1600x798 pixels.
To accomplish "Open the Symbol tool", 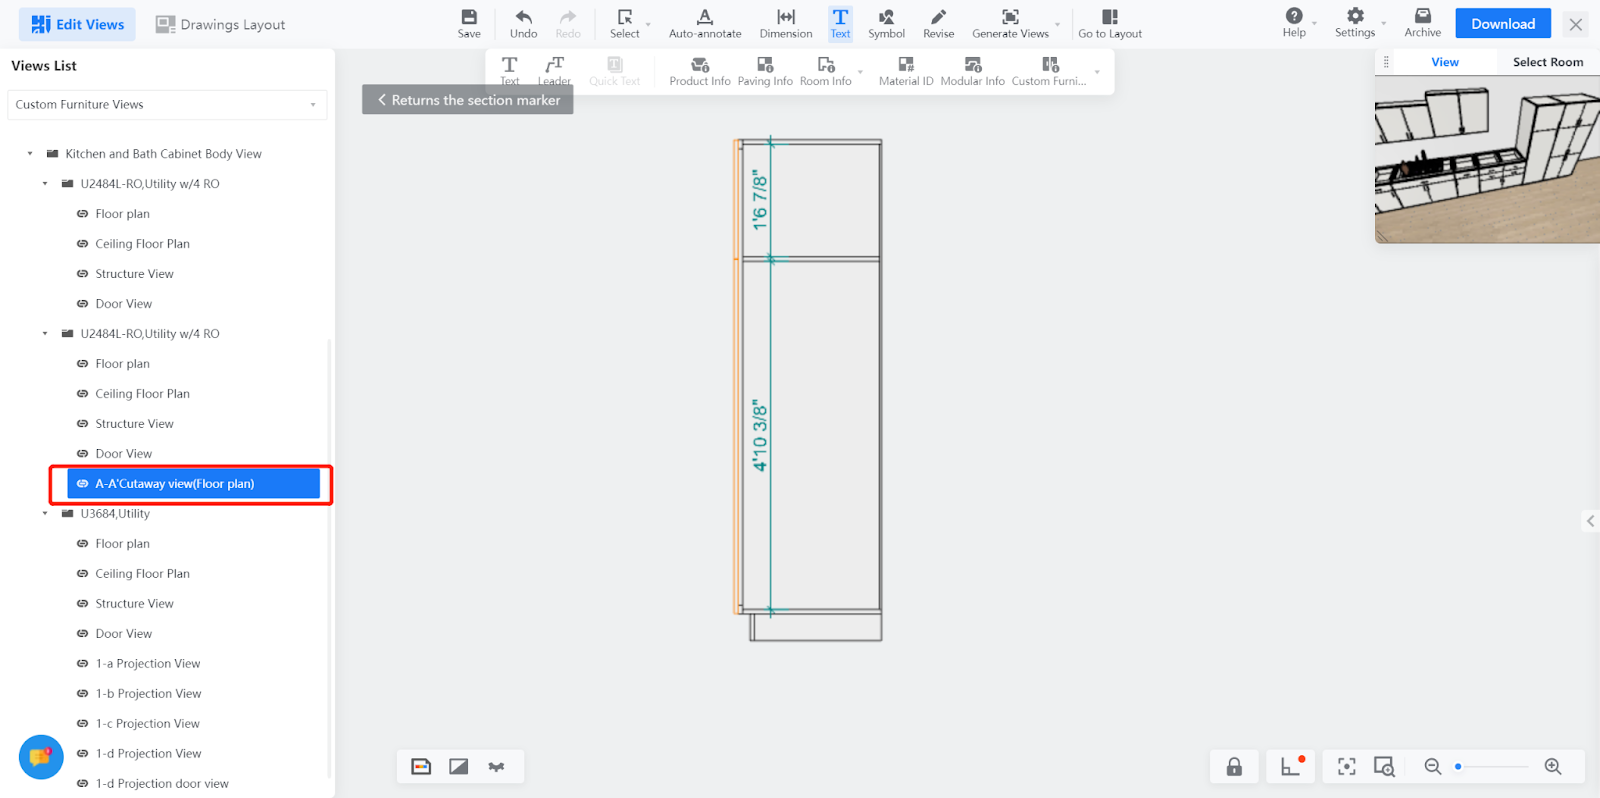I will [886, 23].
